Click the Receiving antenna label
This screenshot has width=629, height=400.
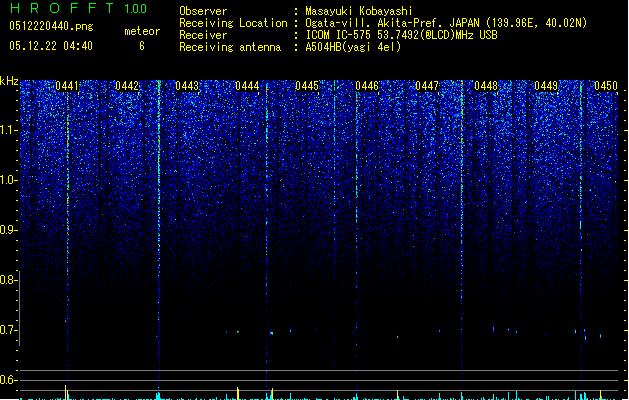[x=230, y=47]
